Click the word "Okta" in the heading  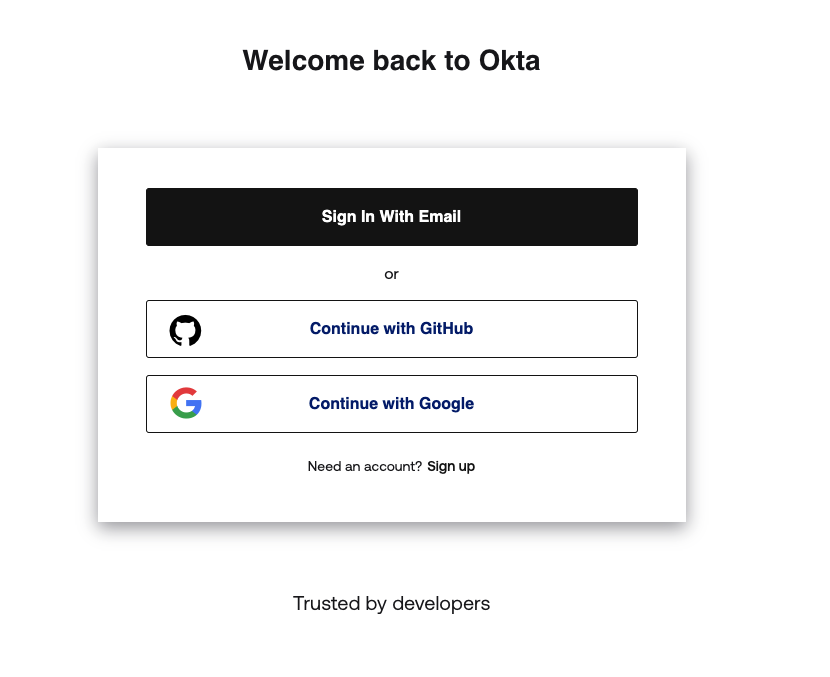click(509, 60)
